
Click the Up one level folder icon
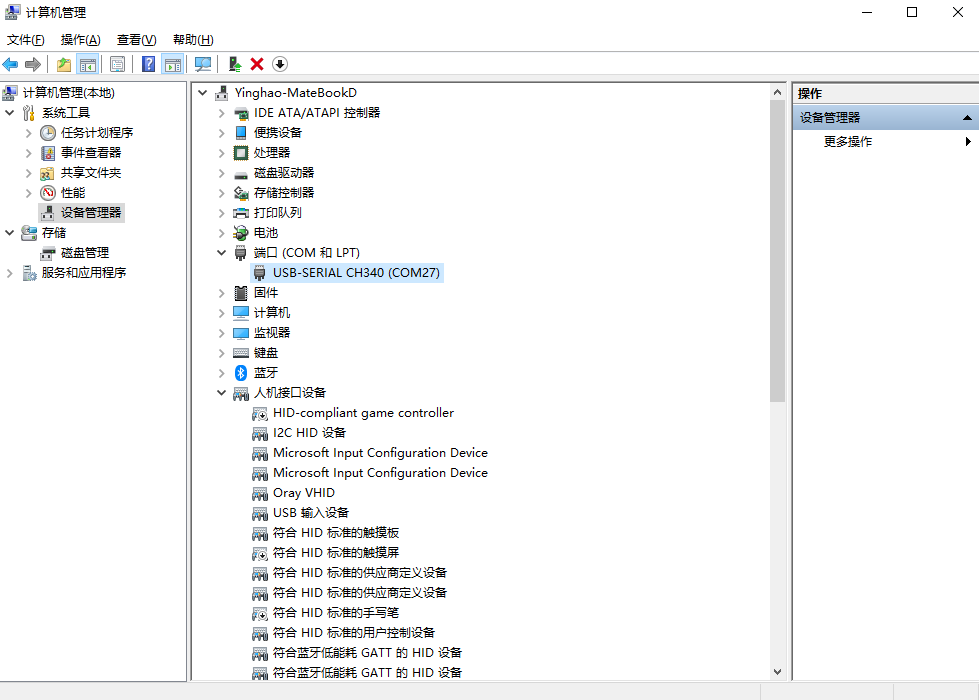pyautogui.click(x=64, y=64)
